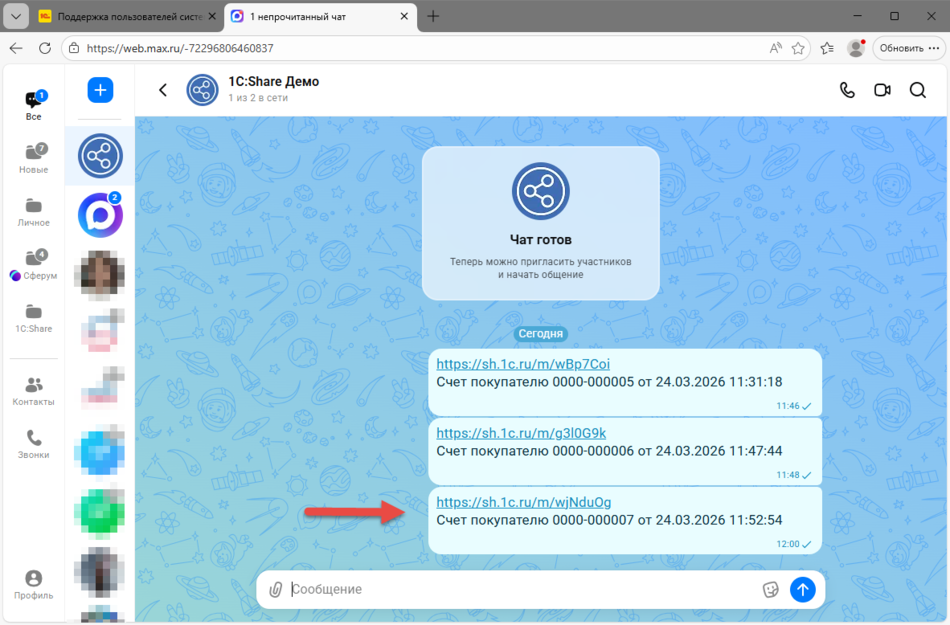Switch to the Новые chats folder
Screen dimensions: 950x625
pos(34,158)
